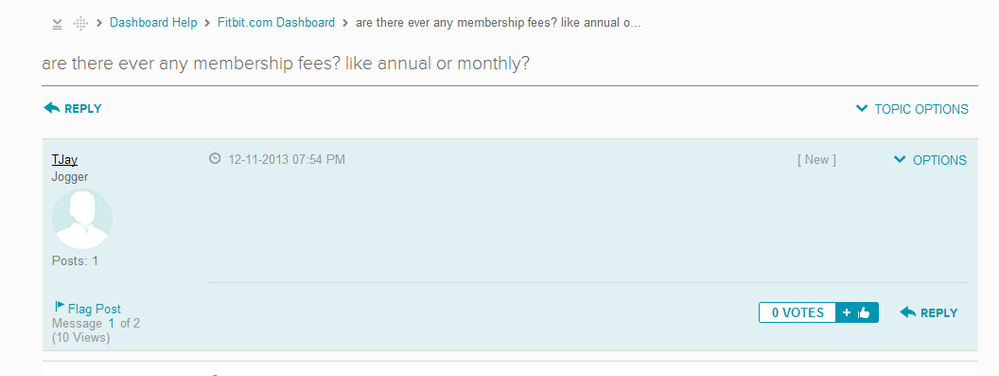Click the New post status indicator

click(816, 159)
